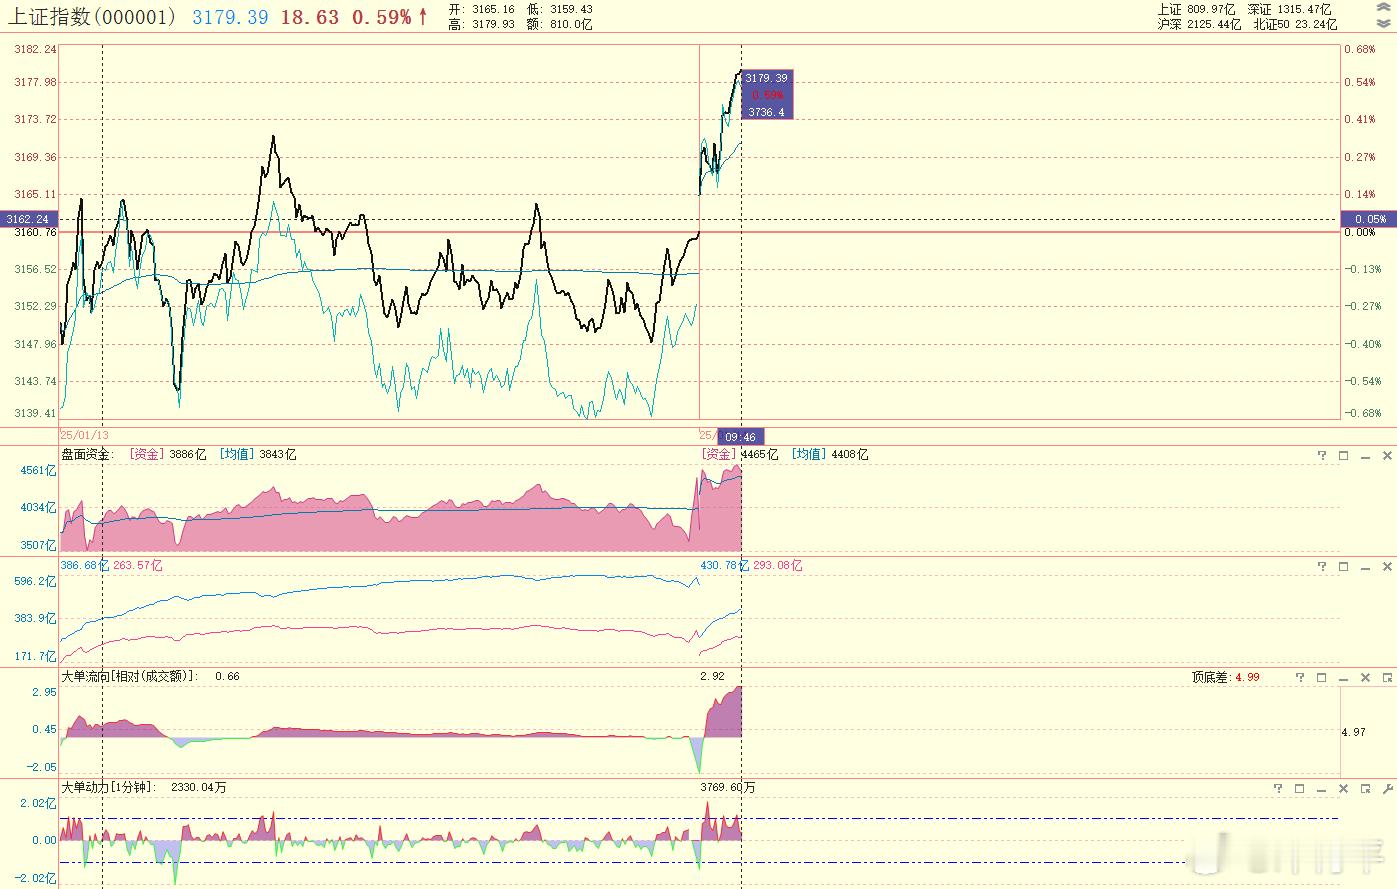
Task: Maximize the 大单动力 panel
Action: click(1299, 788)
